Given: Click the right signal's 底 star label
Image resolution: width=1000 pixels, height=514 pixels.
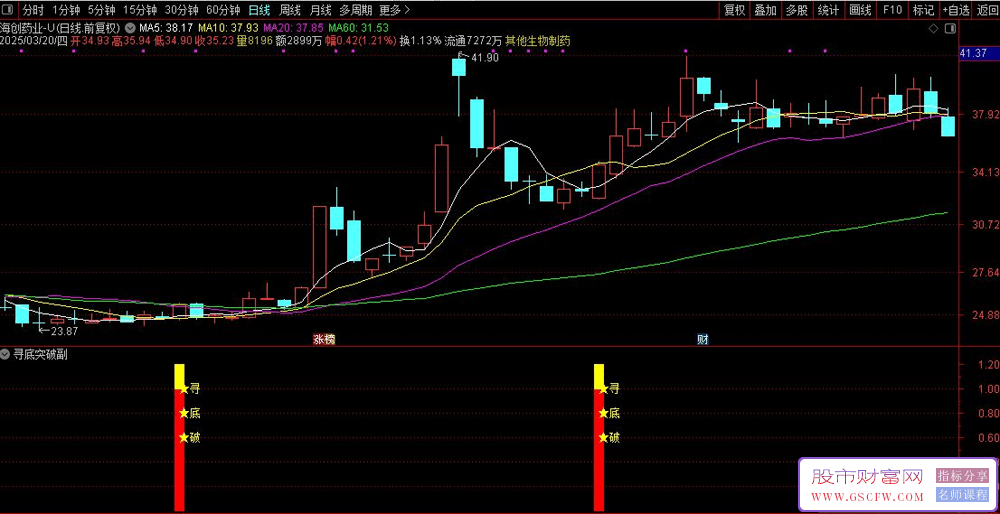Looking at the screenshot, I should coord(609,413).
